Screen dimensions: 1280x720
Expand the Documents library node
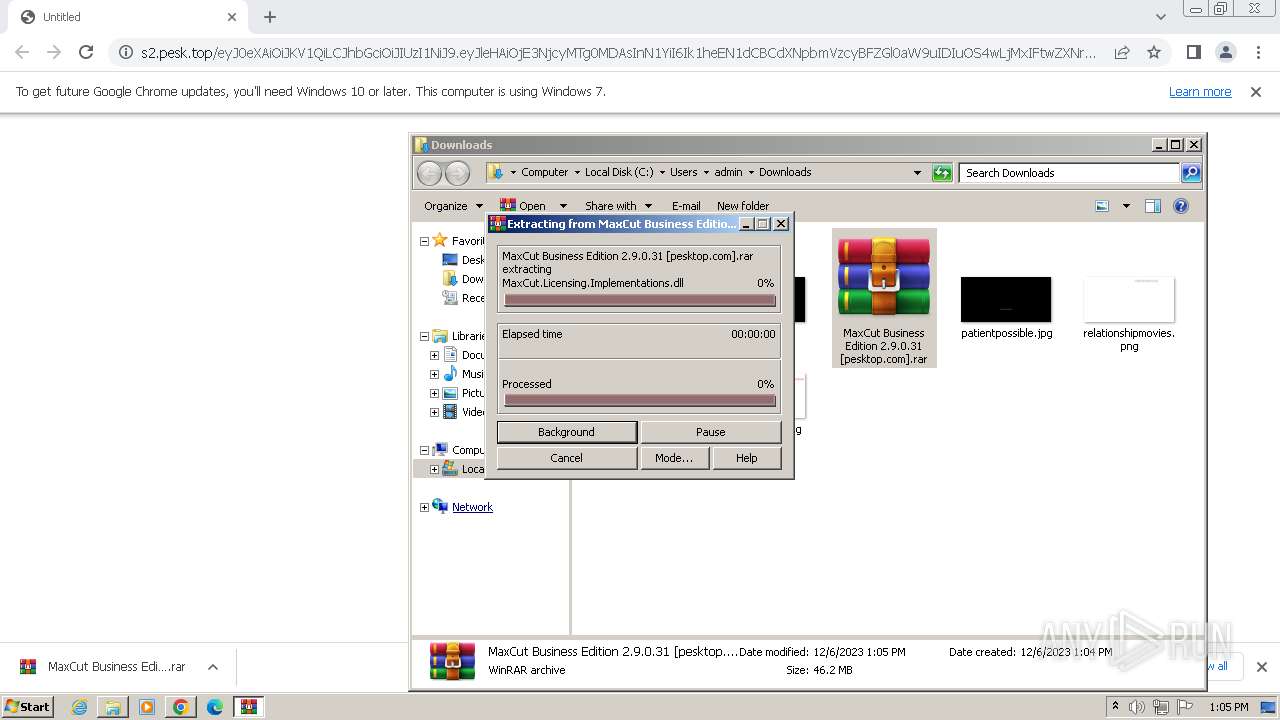434,355
